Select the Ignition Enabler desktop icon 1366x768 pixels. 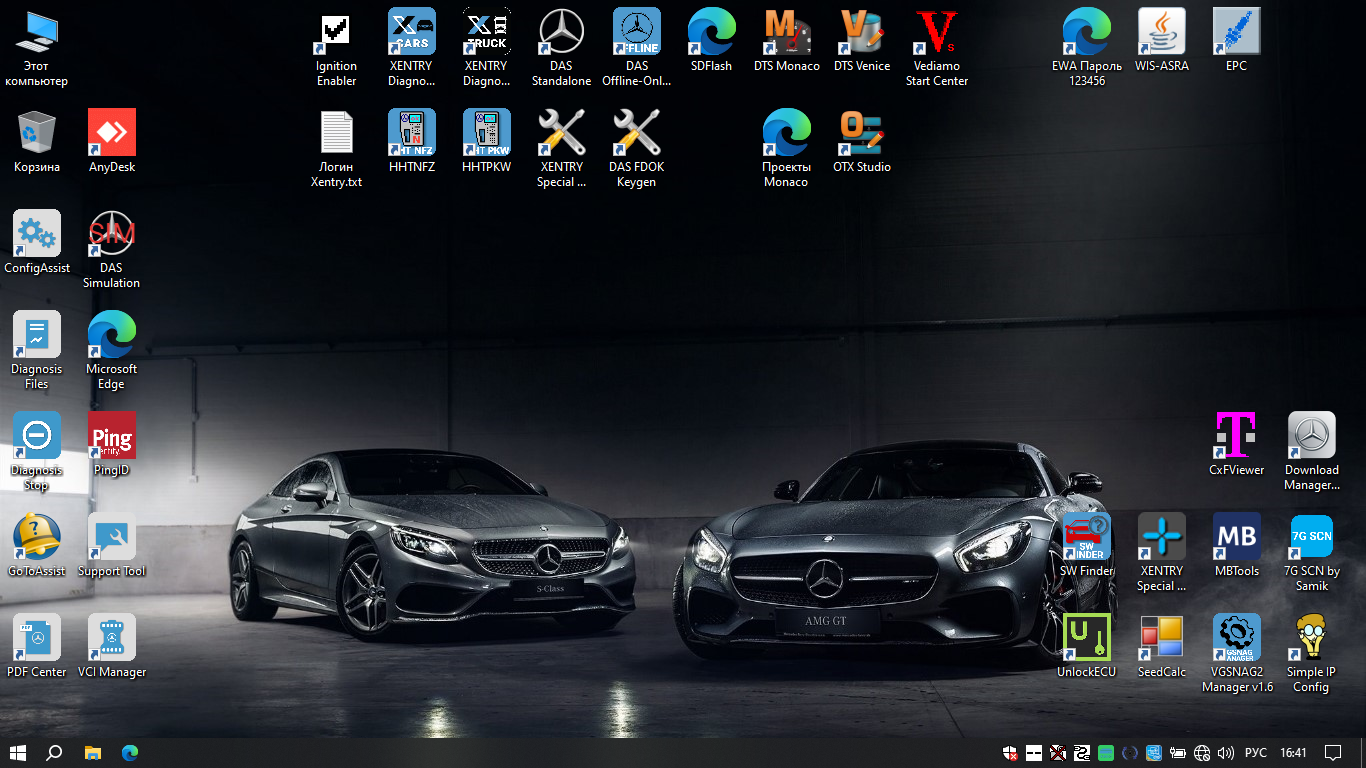click(x=336, y=33)
